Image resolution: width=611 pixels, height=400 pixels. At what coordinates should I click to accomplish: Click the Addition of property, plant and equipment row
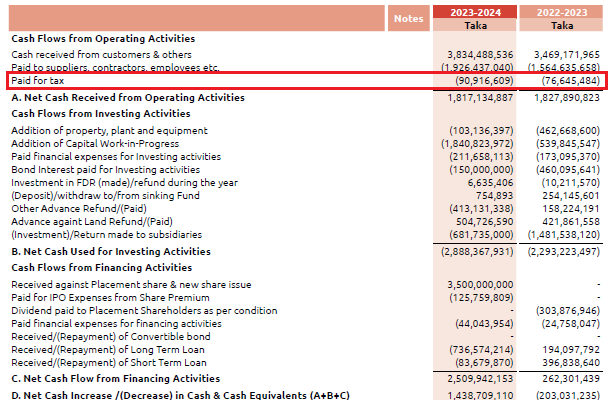pyautogui.click(x=109, y=131)
